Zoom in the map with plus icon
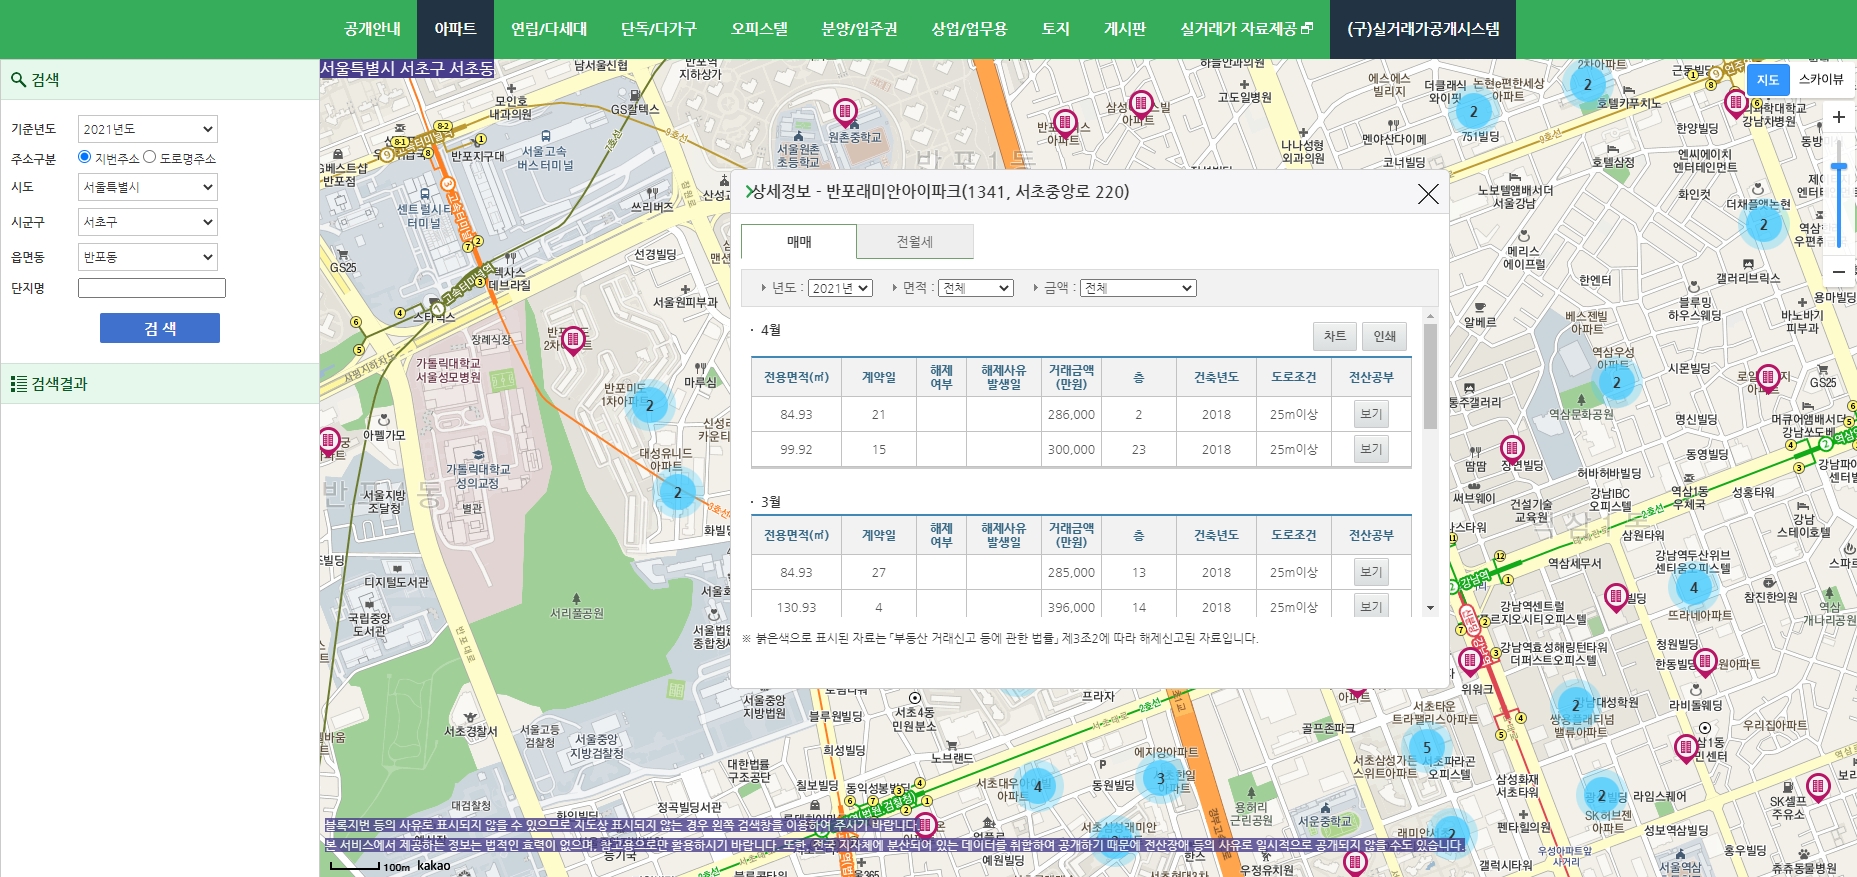1857x877 pixels. [1838, 117]
